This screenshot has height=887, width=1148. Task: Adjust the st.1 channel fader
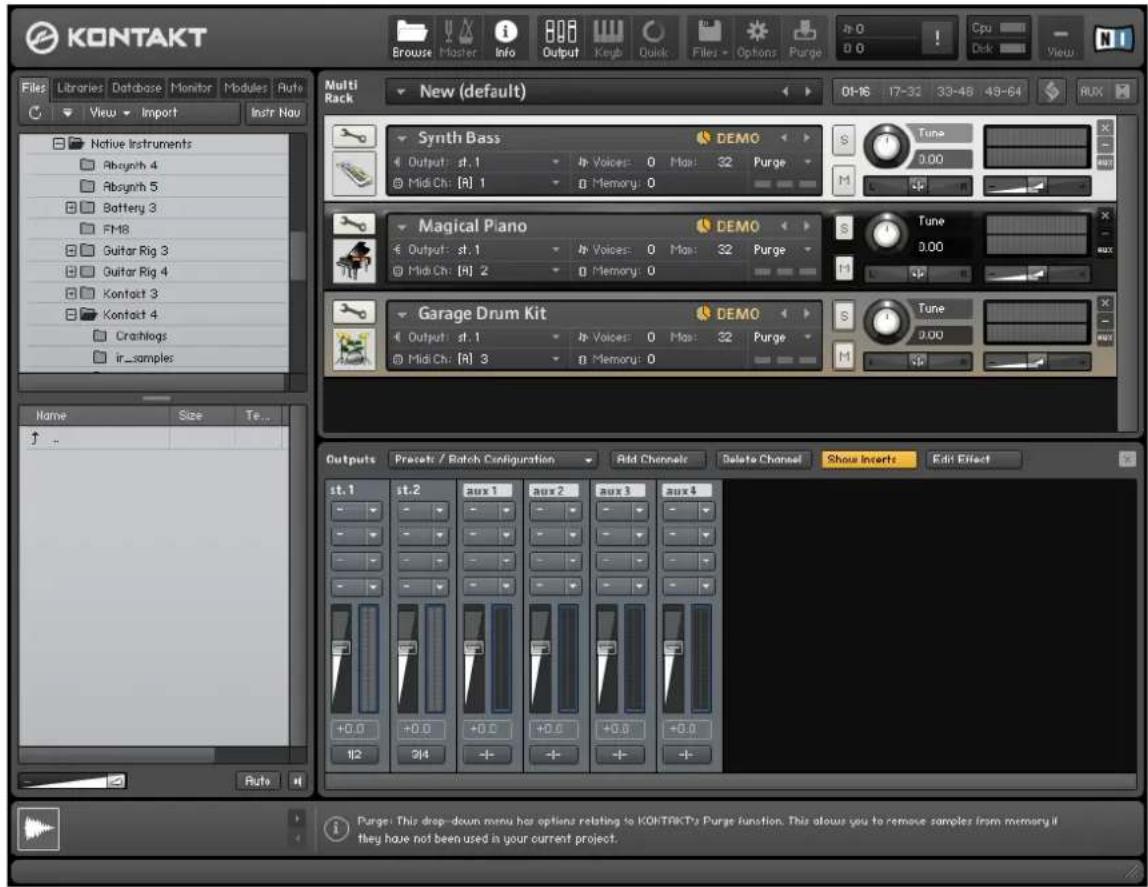pyautogui.click(x=342, y=648)
